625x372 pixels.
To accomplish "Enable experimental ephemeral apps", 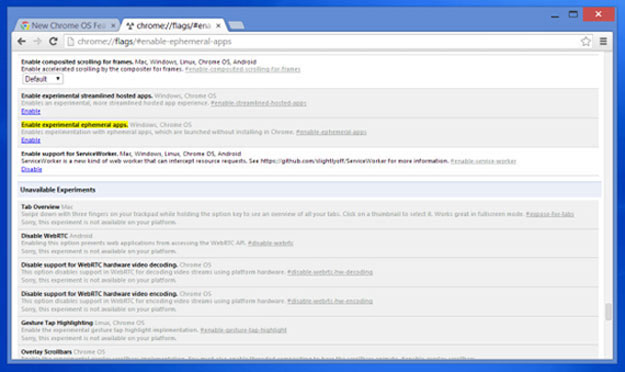I will (x=31, y=140).
